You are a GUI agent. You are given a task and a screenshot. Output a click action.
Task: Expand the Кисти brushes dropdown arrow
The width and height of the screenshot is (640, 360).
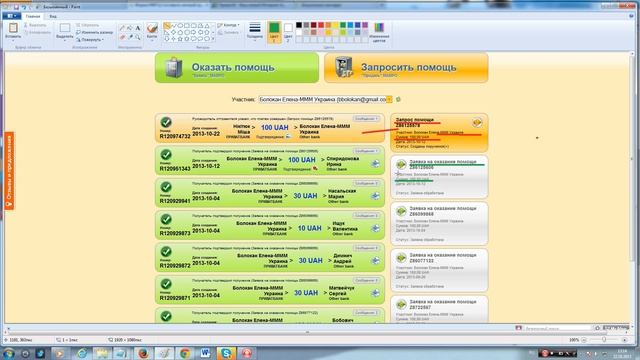152,40
